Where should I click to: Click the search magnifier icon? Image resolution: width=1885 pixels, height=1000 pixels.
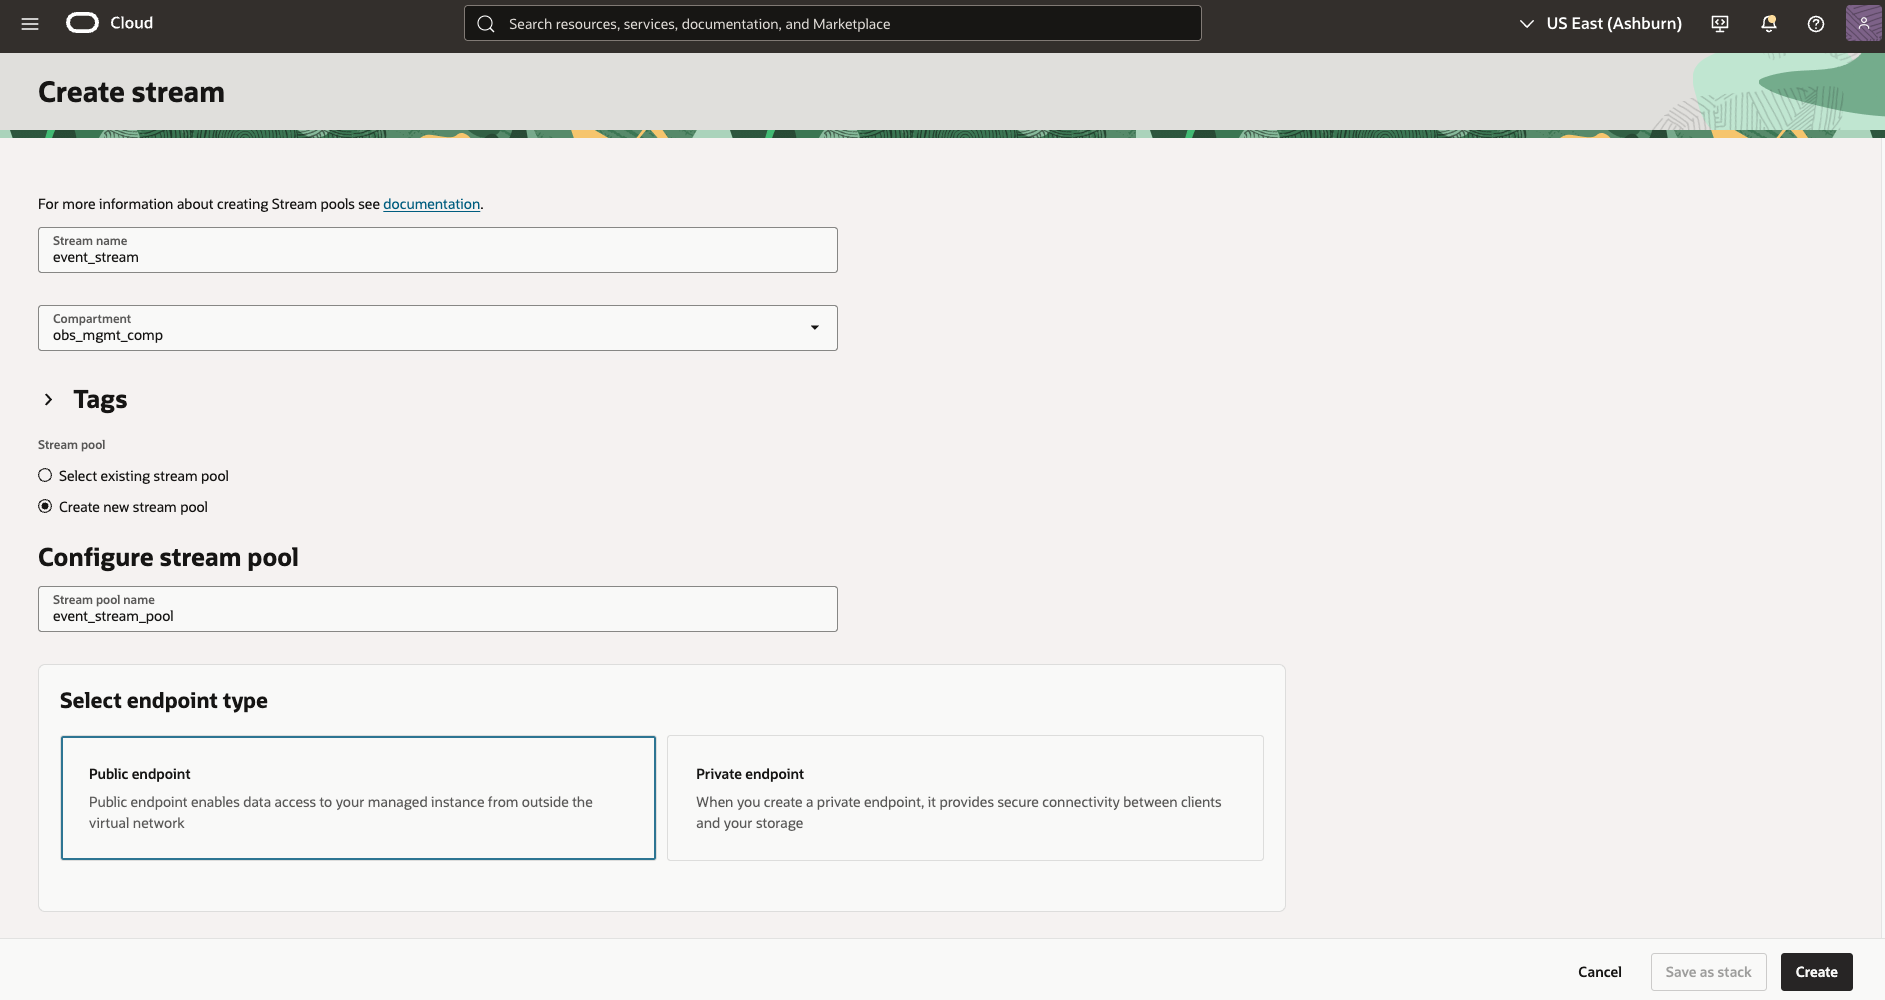pos(486,23)
